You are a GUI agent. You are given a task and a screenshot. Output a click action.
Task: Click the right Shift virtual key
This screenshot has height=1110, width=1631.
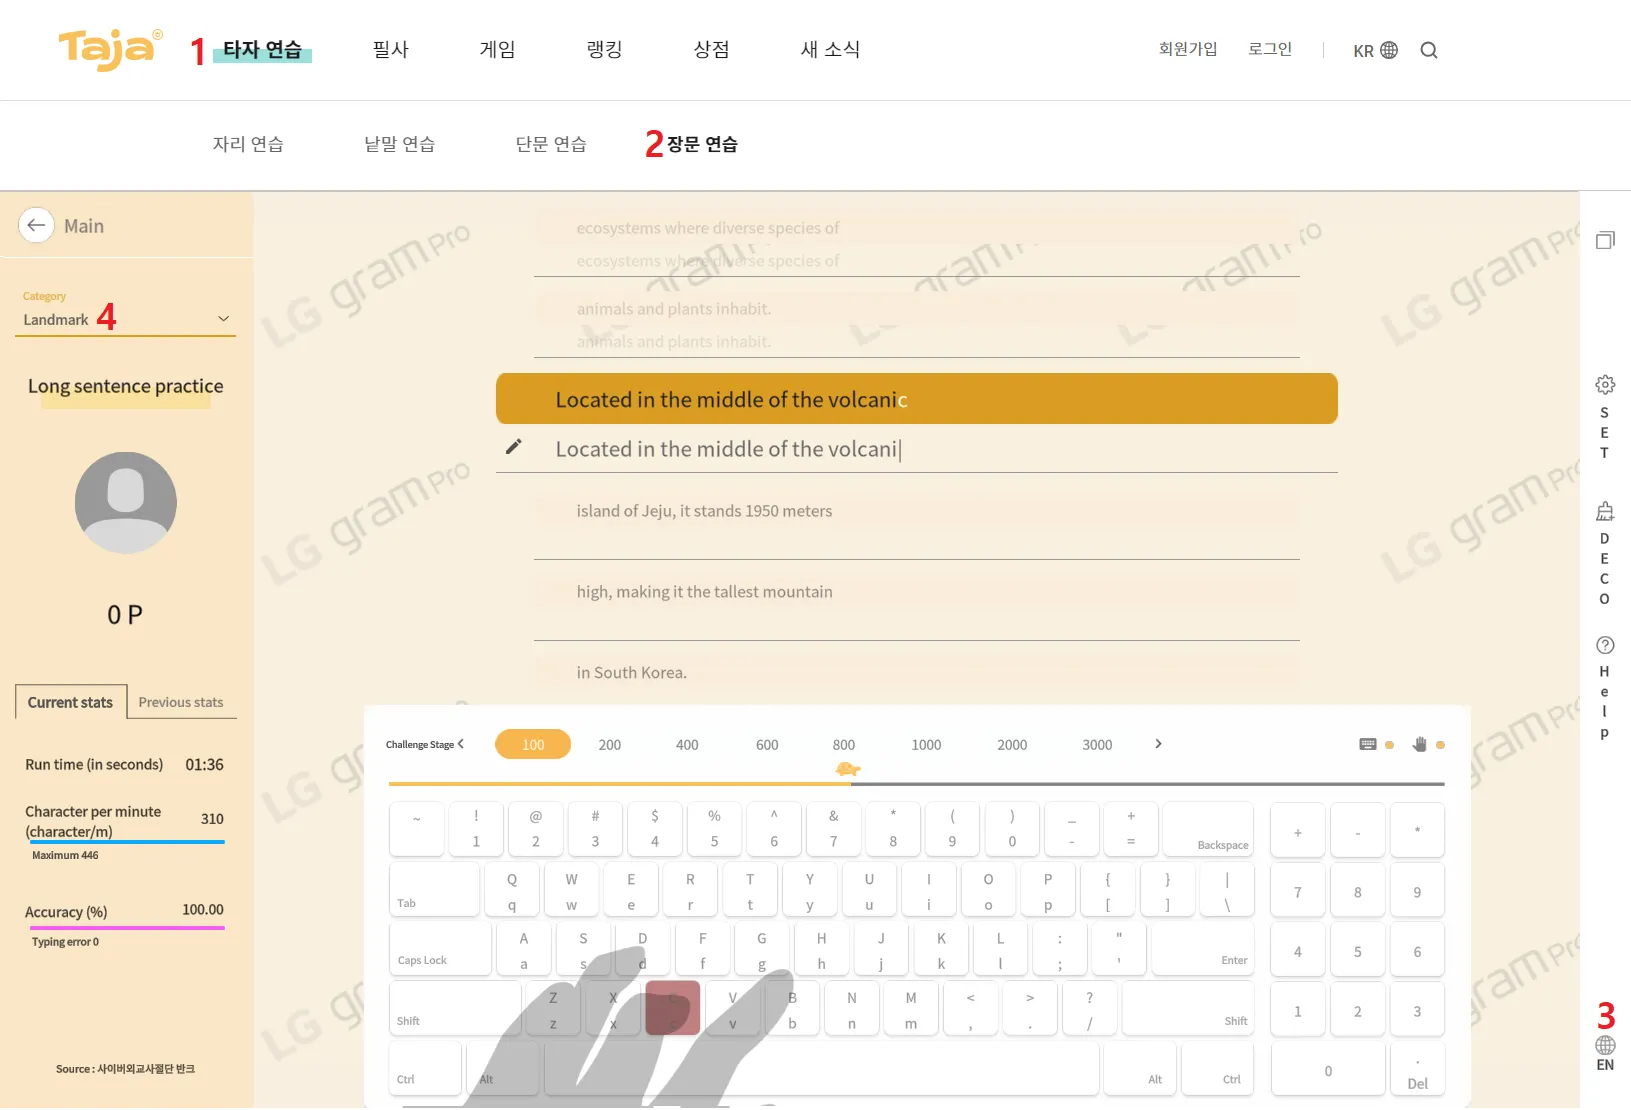[1188, 1008]
